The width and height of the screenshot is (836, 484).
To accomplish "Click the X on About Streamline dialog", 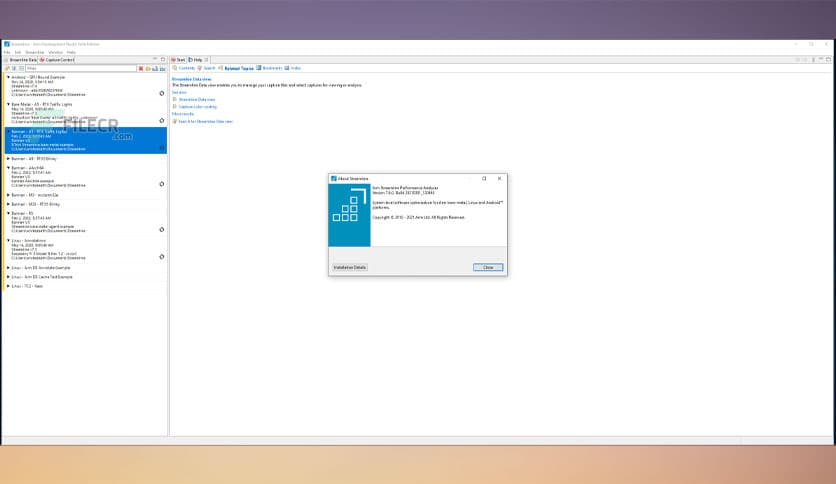I will click(500, 179).
